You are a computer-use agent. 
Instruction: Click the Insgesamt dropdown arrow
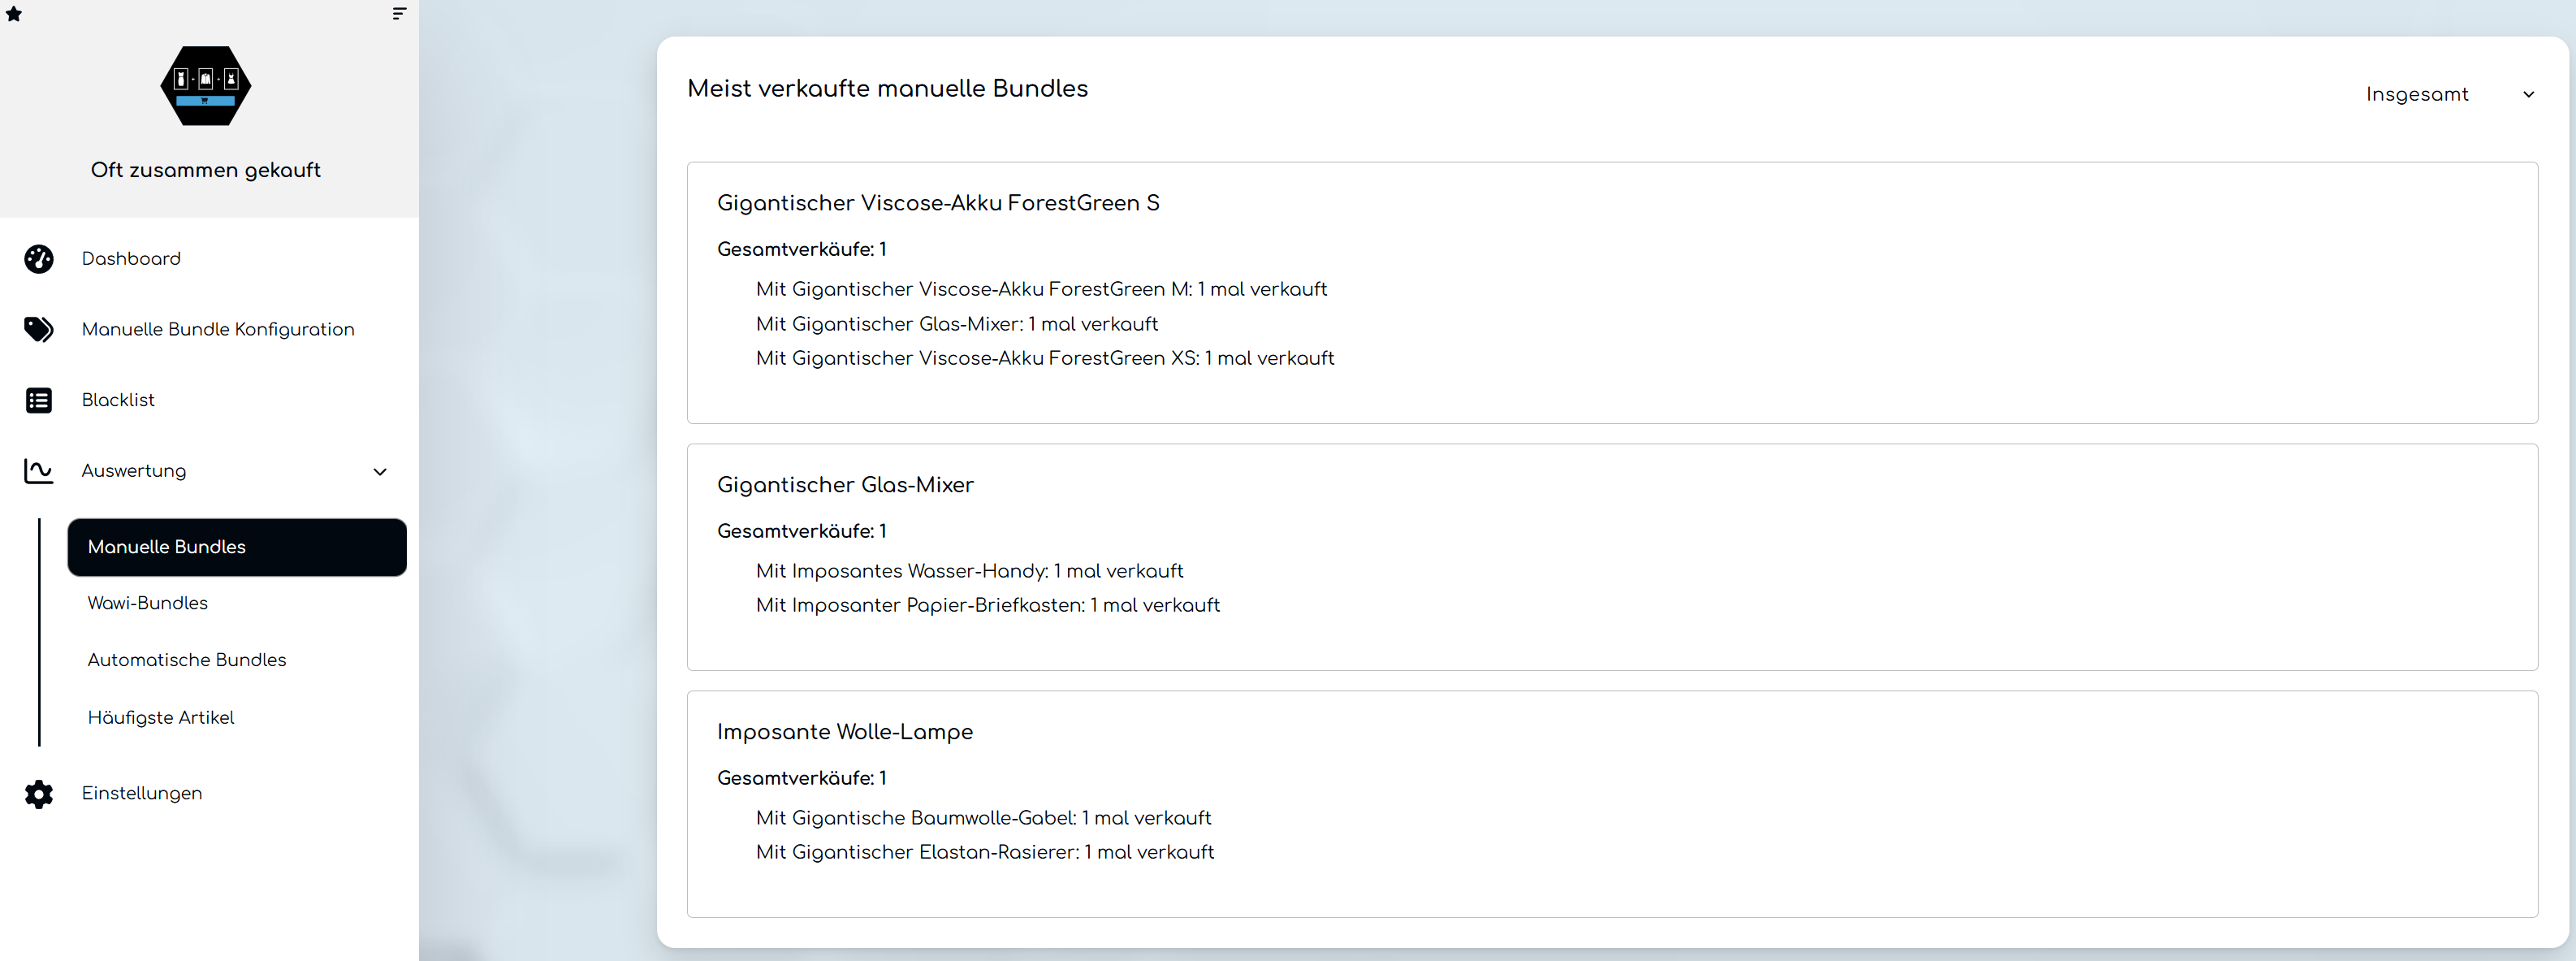point(2528,95)
